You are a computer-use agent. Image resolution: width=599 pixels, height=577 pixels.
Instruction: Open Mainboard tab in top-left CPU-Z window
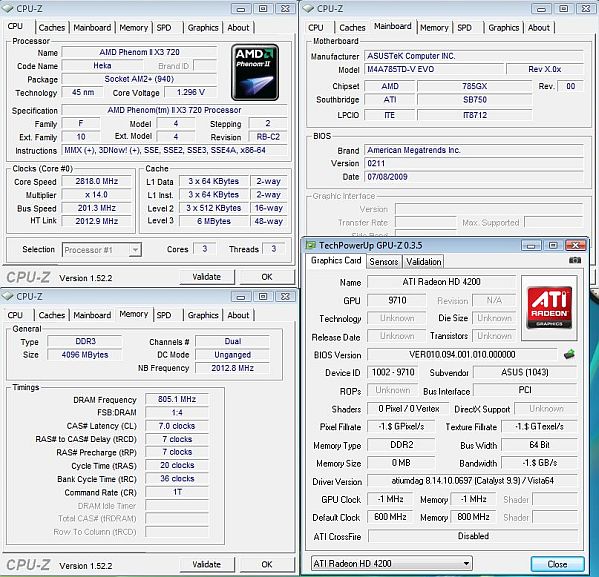pyautogui.click(x=92, y=28)
